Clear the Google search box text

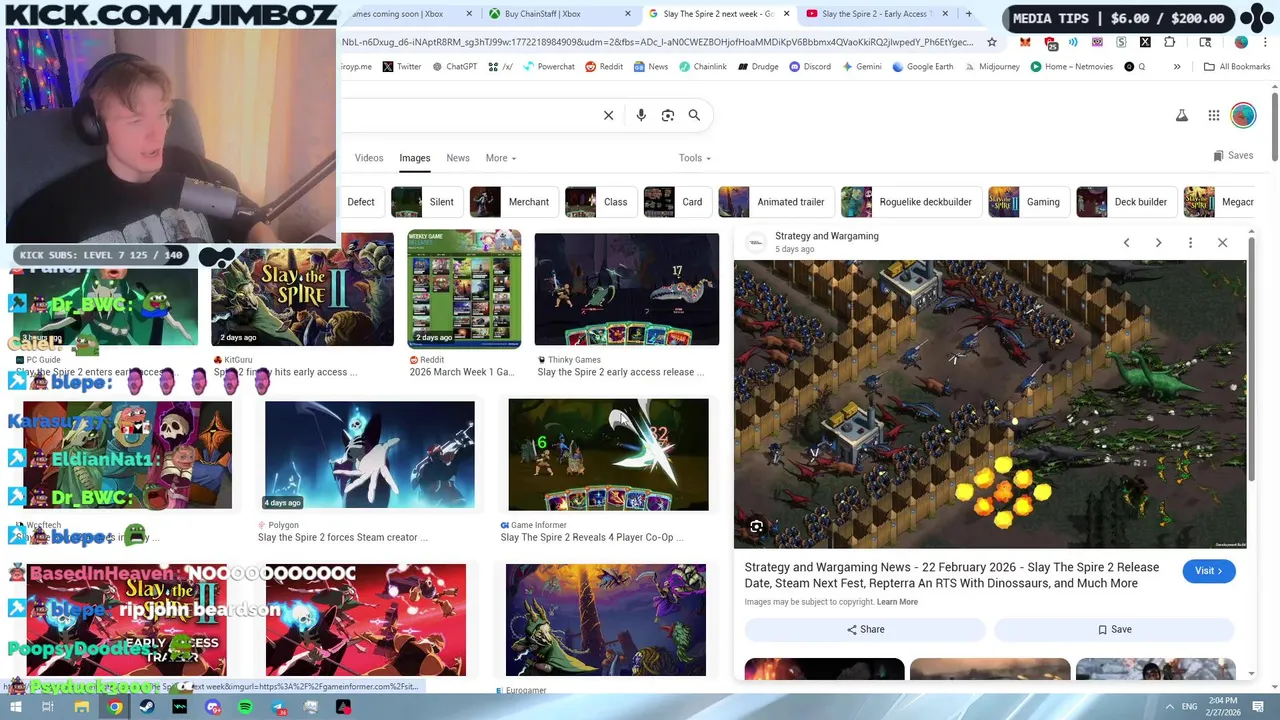click(x=608, y=115)
